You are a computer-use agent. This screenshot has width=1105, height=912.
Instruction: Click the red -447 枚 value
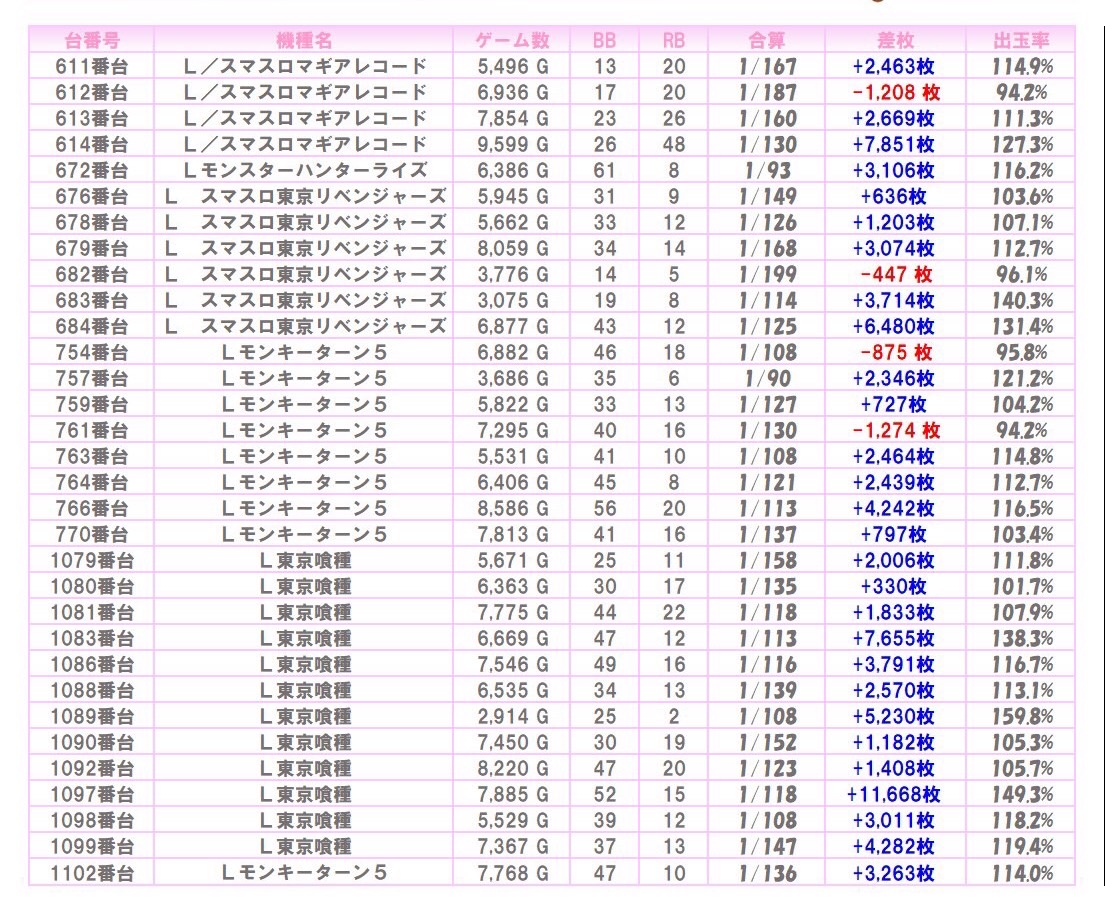point(894,275)
